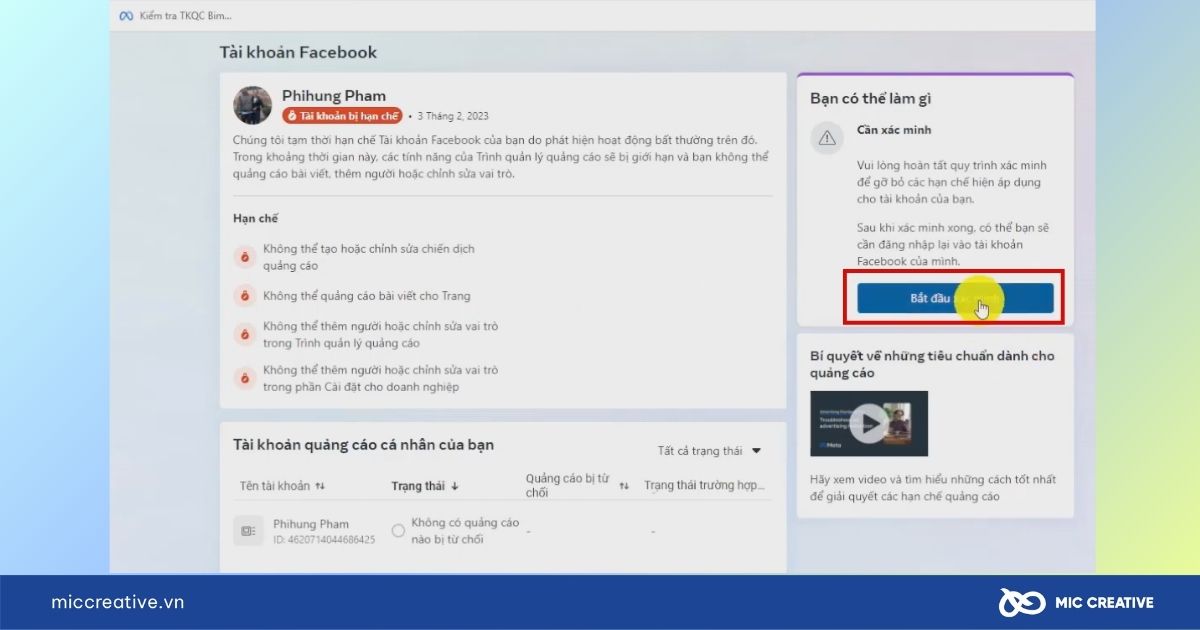Image resolution: width=1200 pixels, height=630 pixels.
Task: Open the Tất cả trạng thái dropdown
Action: (710, 451)
